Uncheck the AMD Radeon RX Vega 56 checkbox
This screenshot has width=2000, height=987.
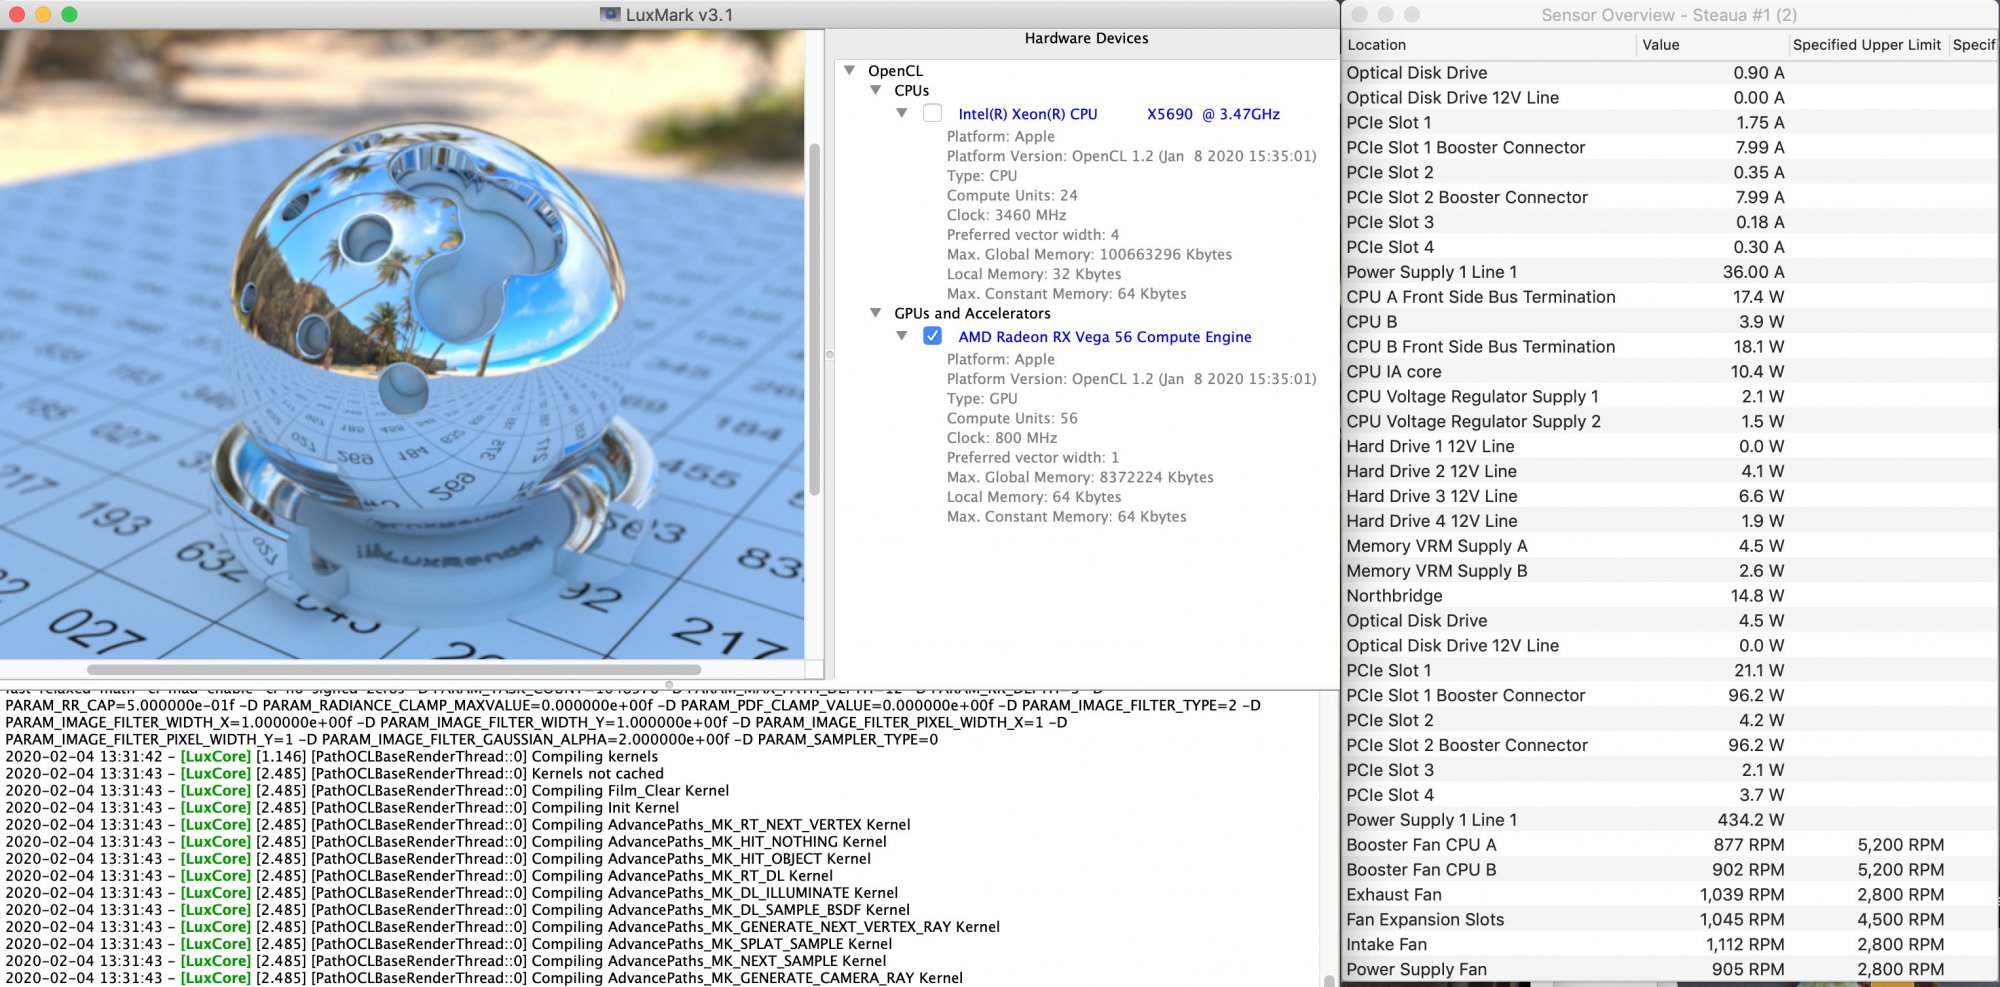point(932,336)
